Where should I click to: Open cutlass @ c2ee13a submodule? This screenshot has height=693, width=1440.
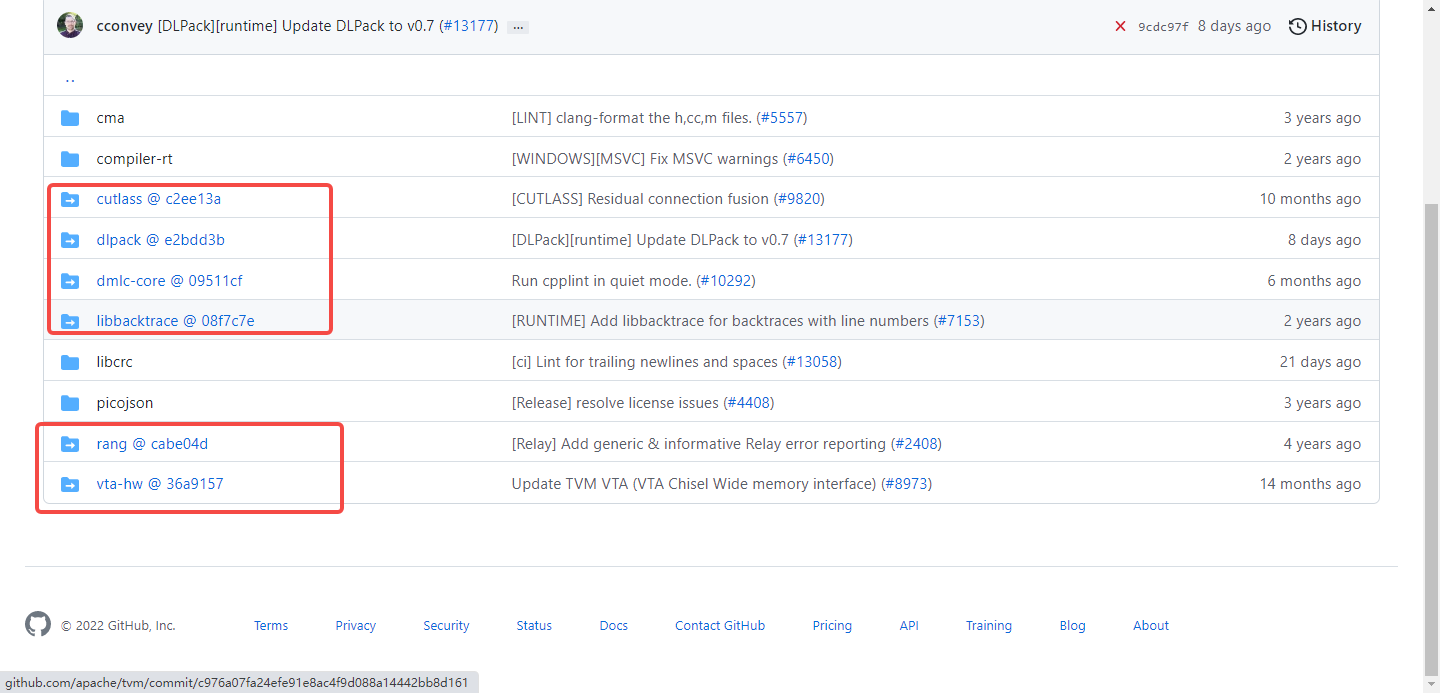(x=158, y=199)
